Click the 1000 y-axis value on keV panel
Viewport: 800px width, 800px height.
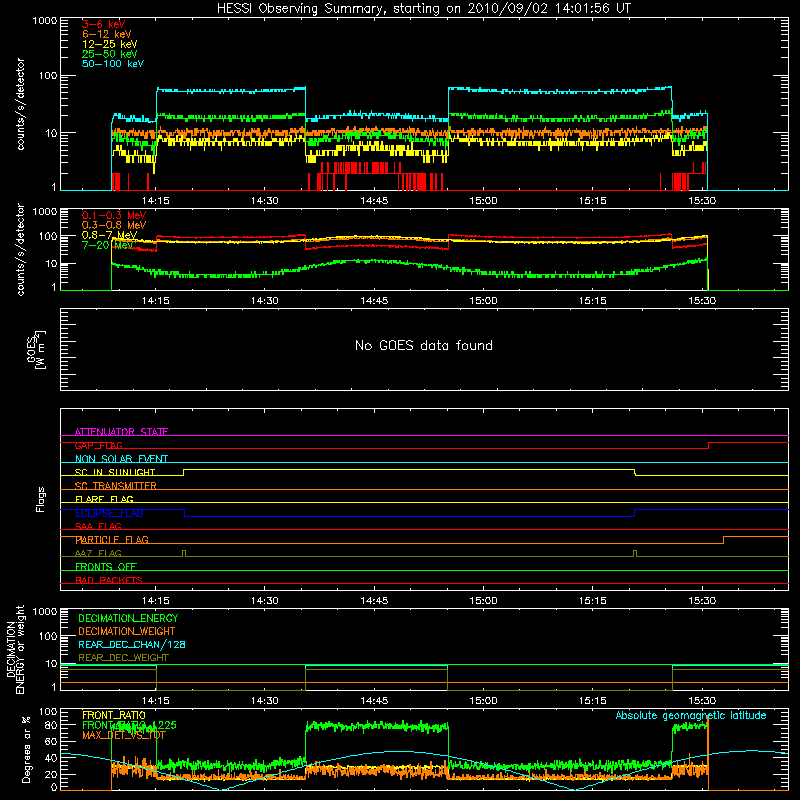coord(45,21)
